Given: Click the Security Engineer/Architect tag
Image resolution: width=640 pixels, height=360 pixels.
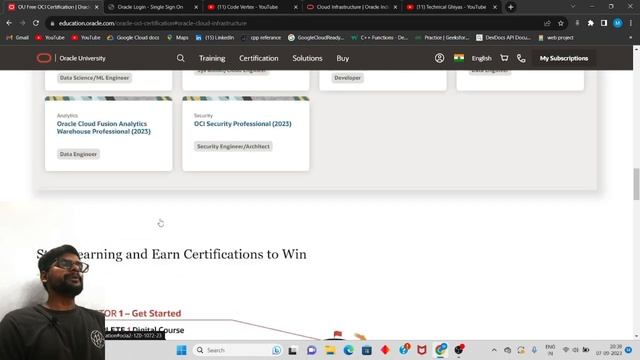Looking at the screenshot, I should [x=233, y=146].
